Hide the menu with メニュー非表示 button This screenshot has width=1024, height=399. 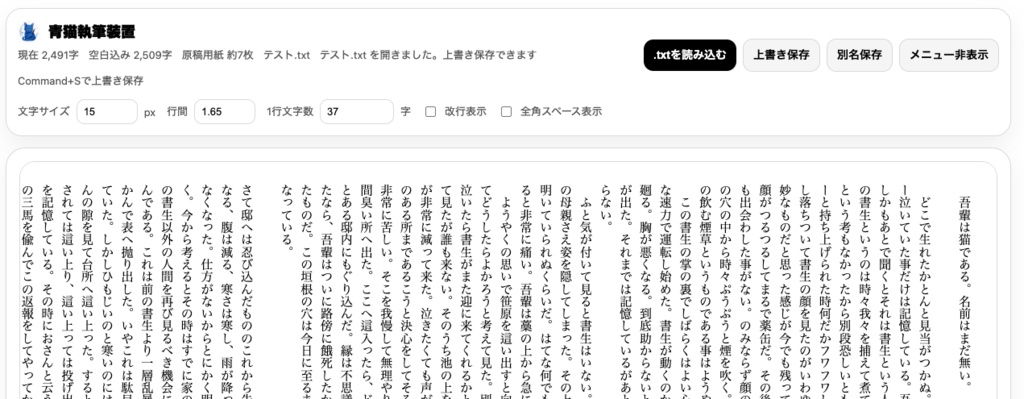pos(948,55)
